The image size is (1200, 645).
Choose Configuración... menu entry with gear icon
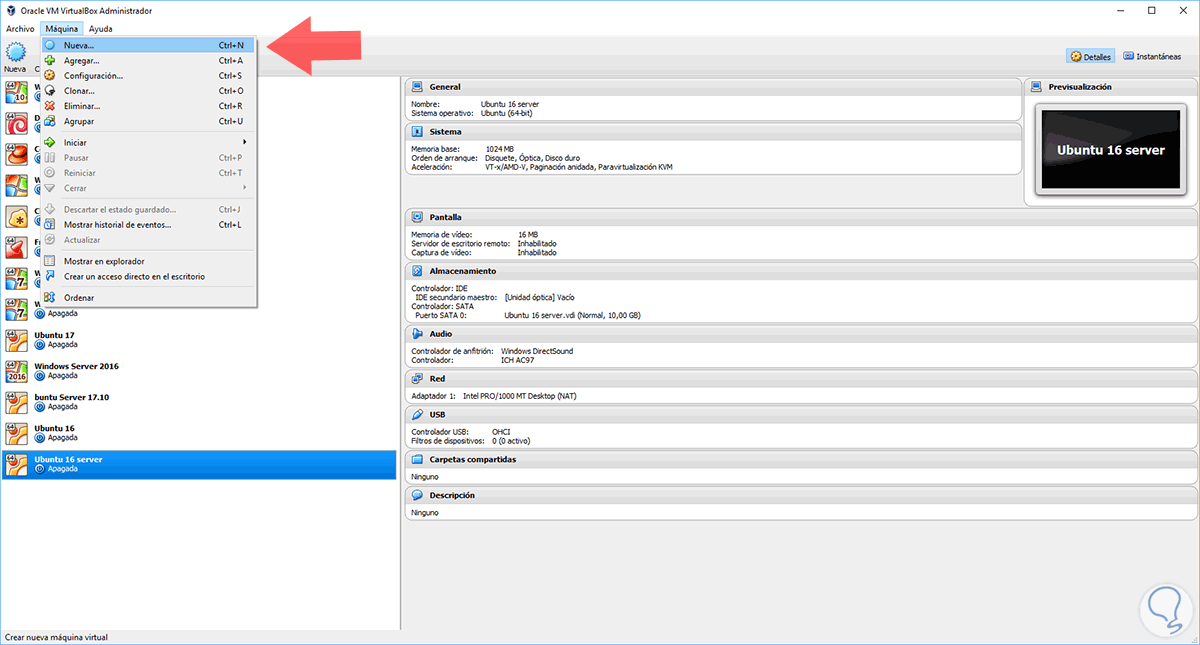point(148,75)
